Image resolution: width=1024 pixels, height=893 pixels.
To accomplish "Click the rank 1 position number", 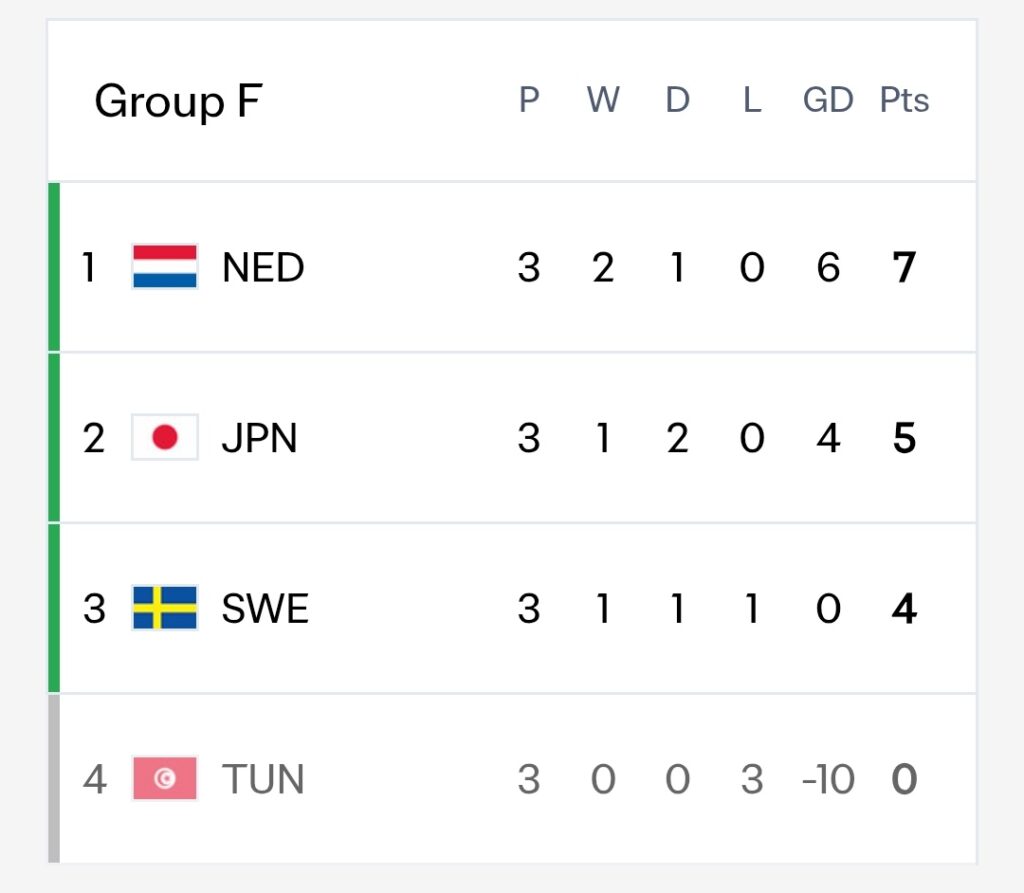I will tap(89, 267).
